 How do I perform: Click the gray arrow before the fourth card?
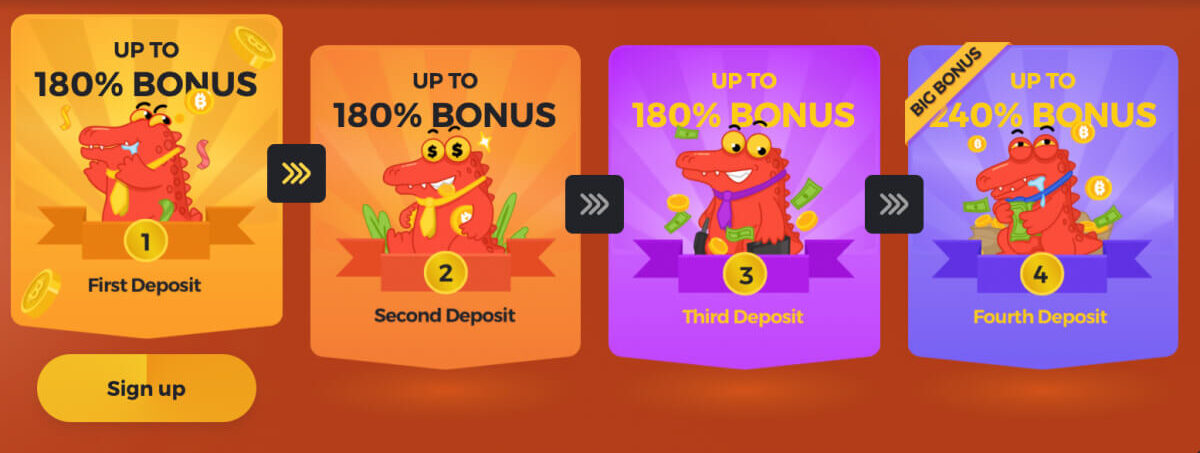click(893, 204)
